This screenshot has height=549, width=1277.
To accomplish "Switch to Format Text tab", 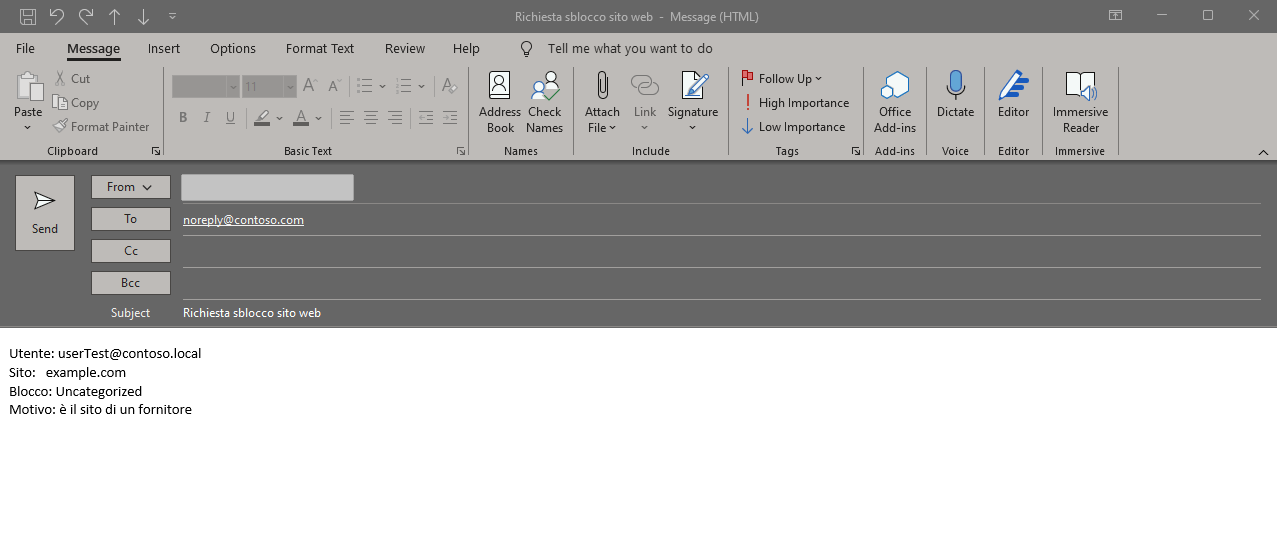I will point(320,48).
